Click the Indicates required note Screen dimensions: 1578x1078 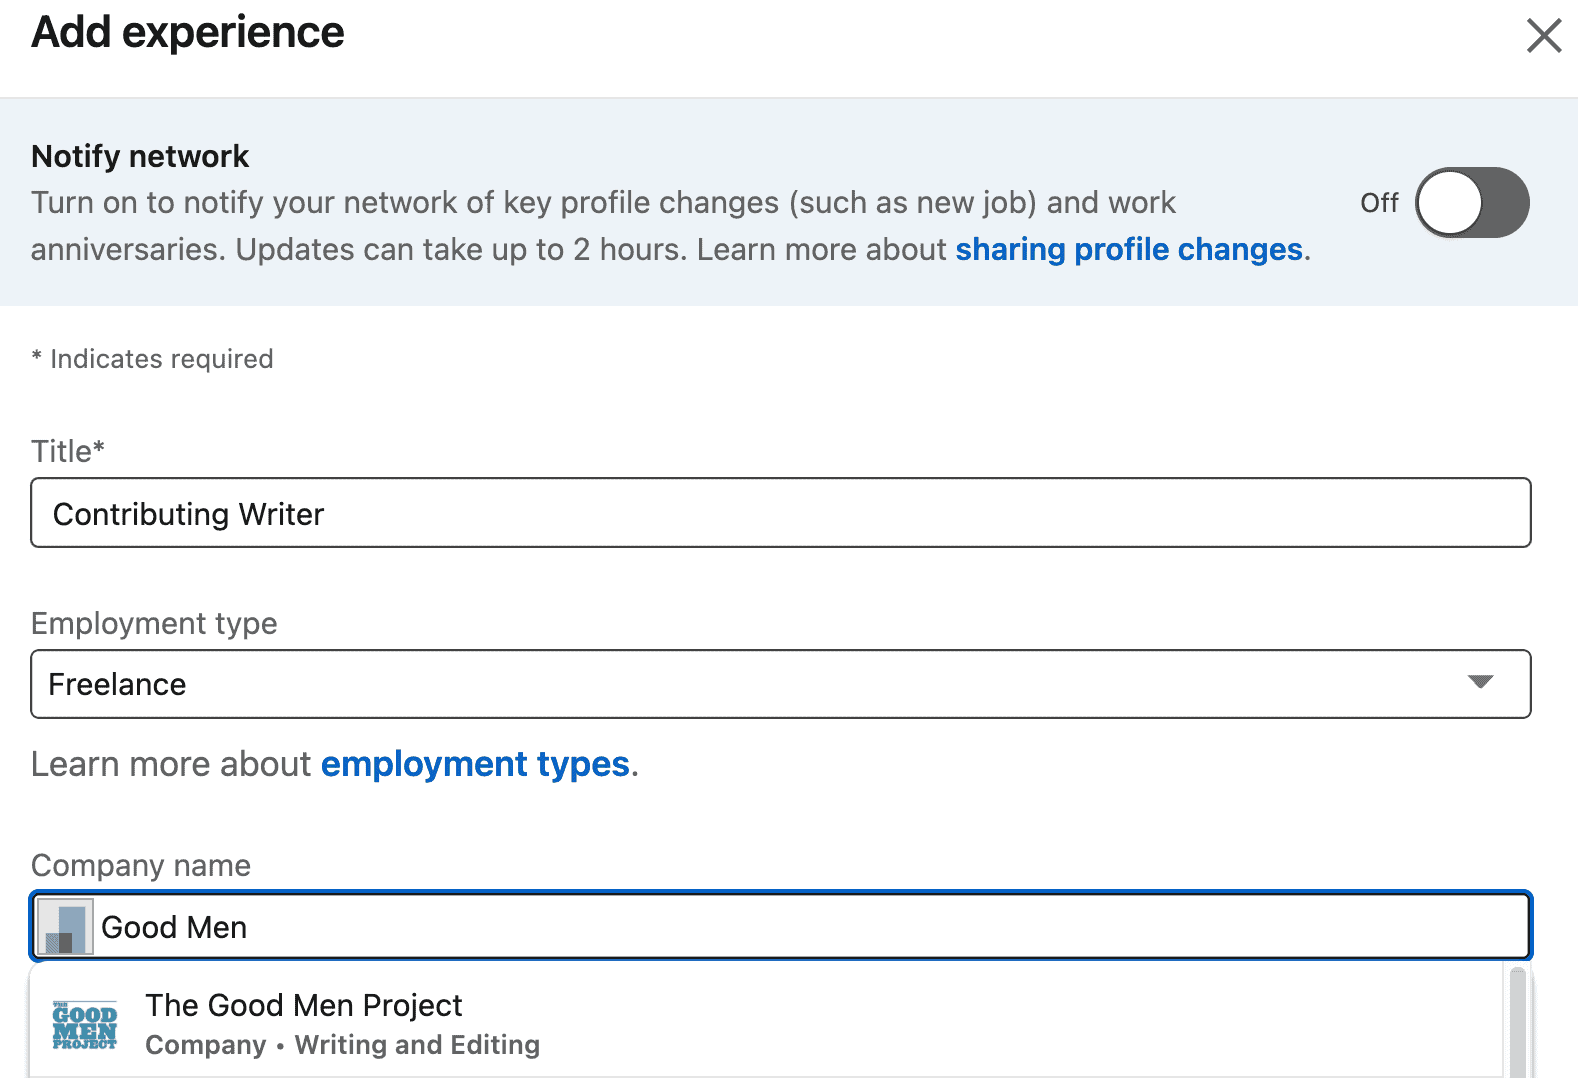152,359
